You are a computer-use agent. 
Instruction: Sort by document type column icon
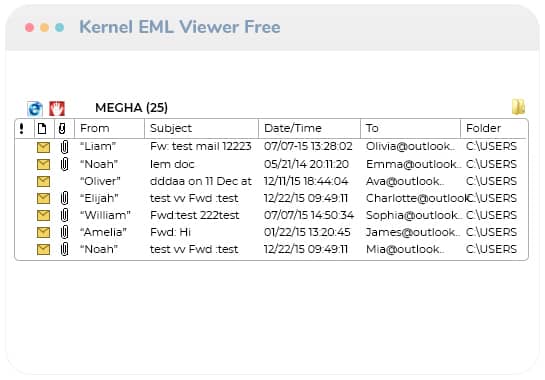pyautogui.click(x=42, y=128)
